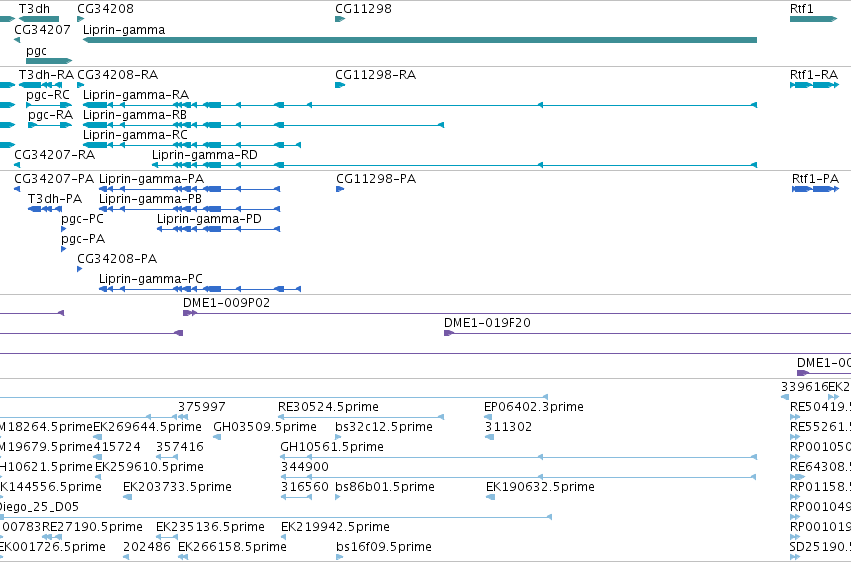
Task: Click the Liprin-gamma-RD transcript label
Action: click(x=205, y=155)
